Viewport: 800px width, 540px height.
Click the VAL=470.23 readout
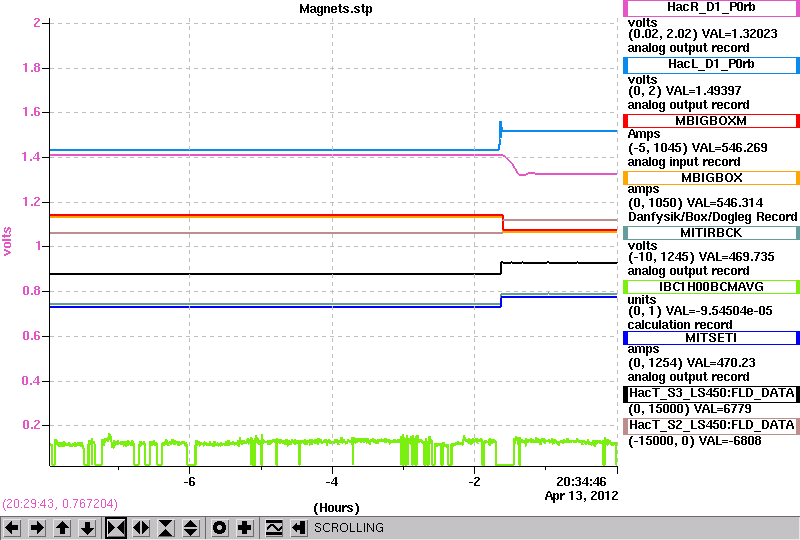721,363
